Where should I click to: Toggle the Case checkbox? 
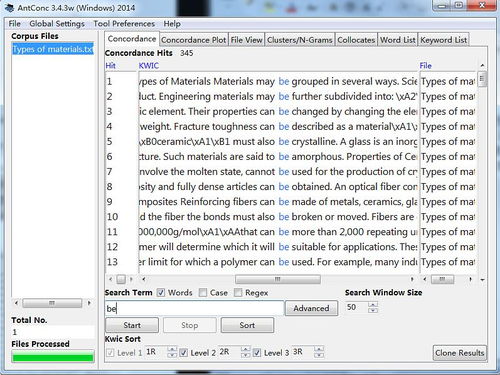pyautogui.click(x=203, y=293)
